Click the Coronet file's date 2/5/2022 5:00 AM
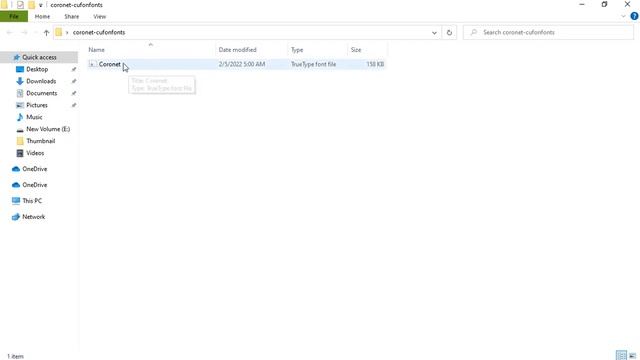The width and height of the screenshot is (640, 360). [x=242, y=64]
